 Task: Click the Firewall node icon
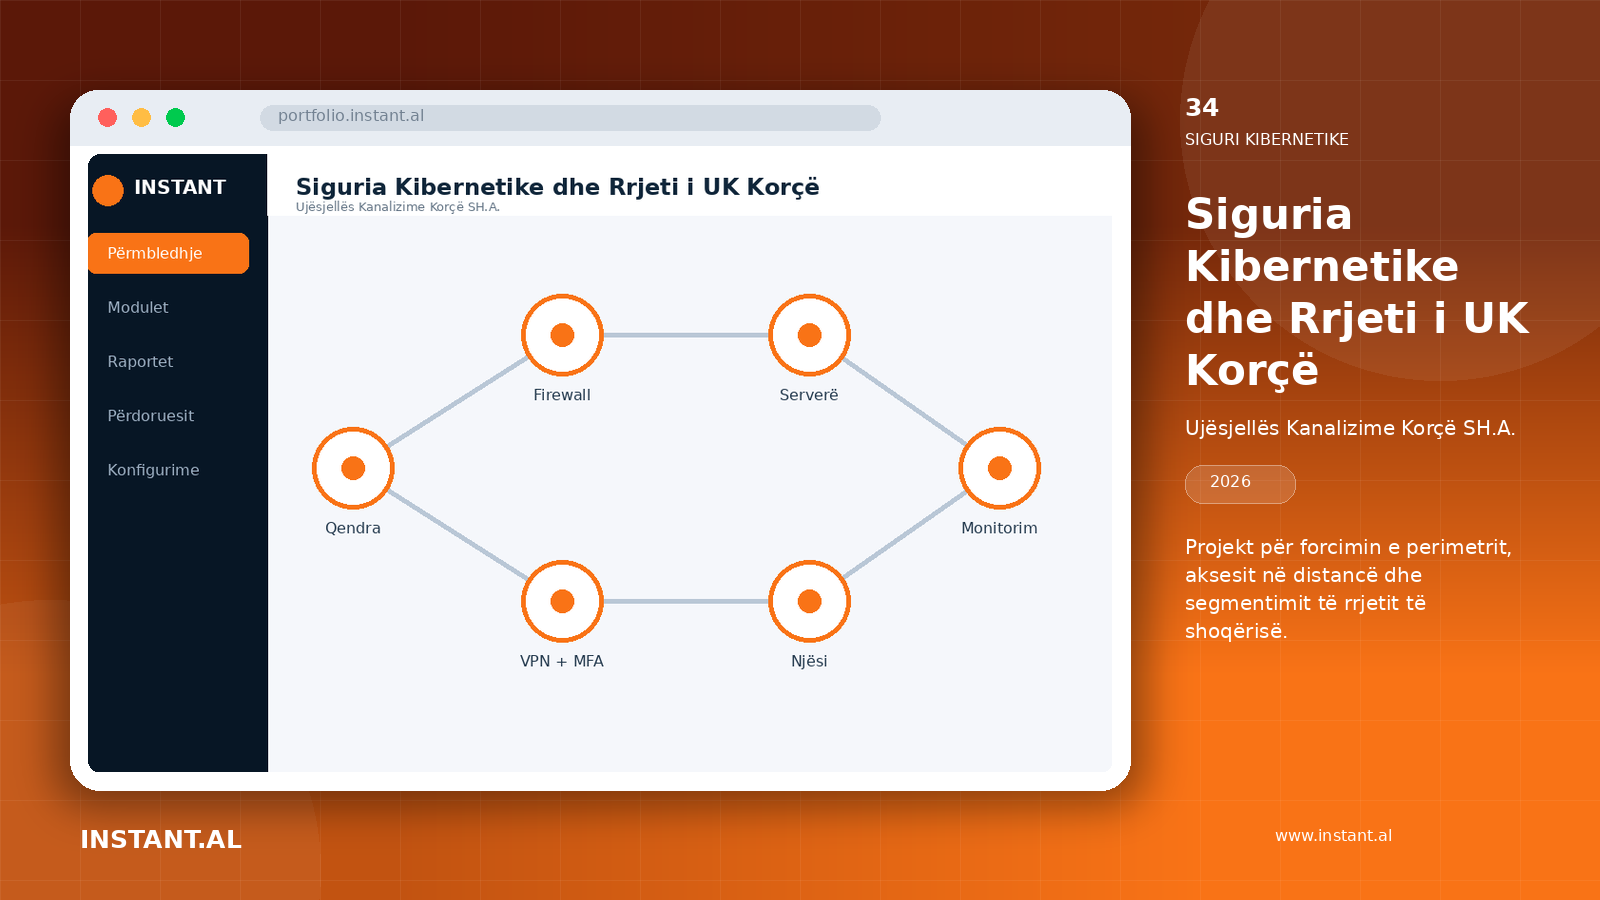click(562, 335)
